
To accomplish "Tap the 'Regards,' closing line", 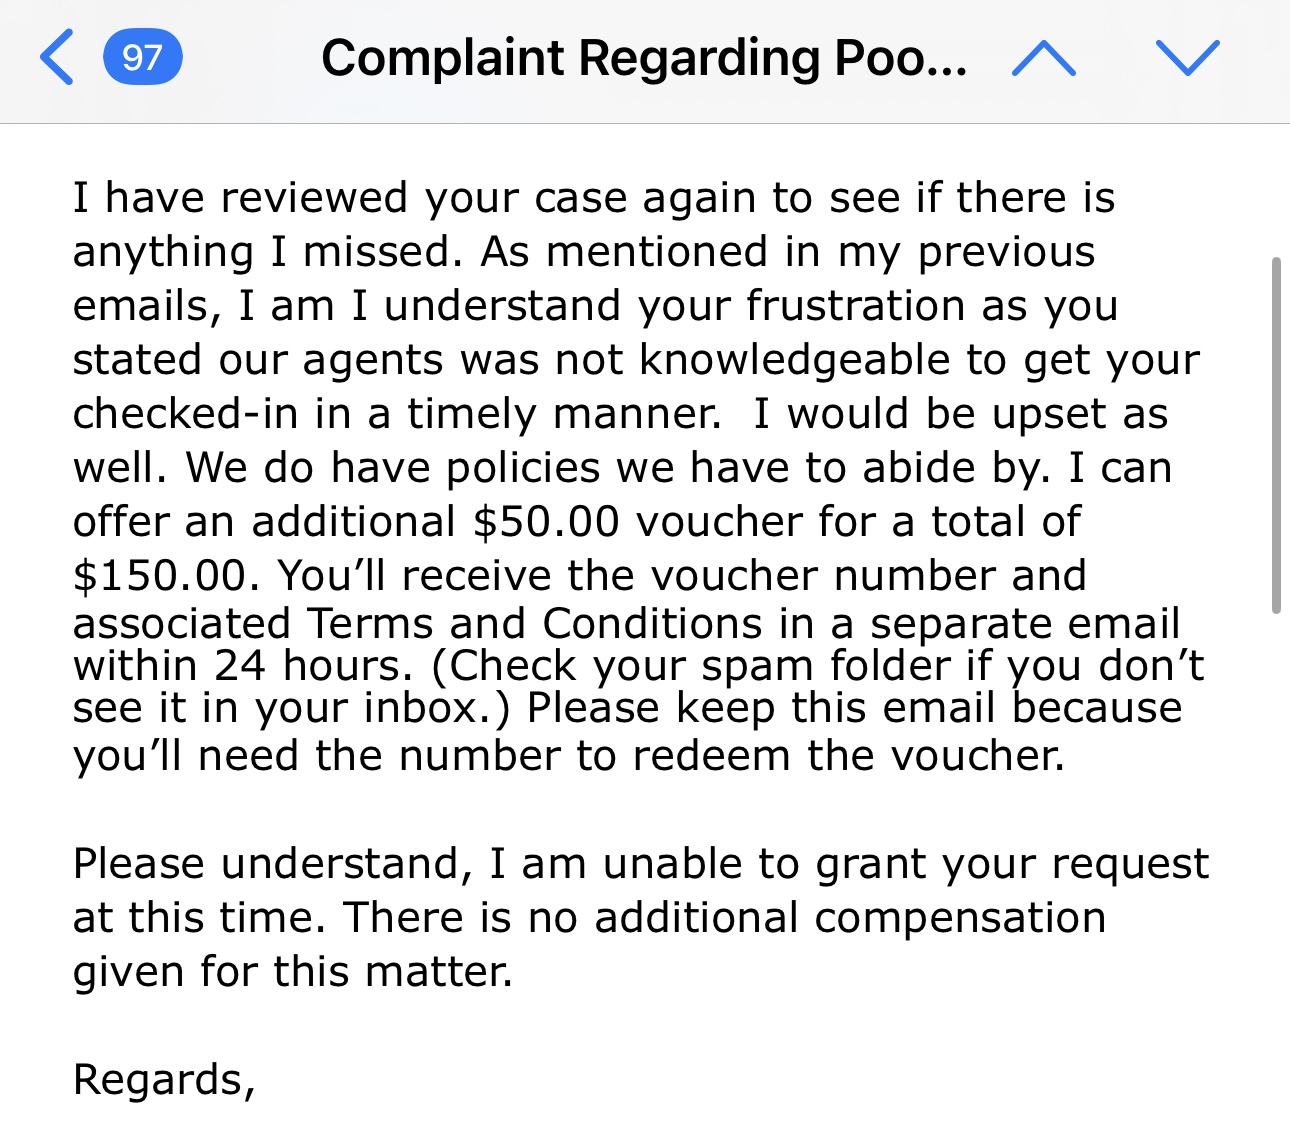I will coord(164,1080).
